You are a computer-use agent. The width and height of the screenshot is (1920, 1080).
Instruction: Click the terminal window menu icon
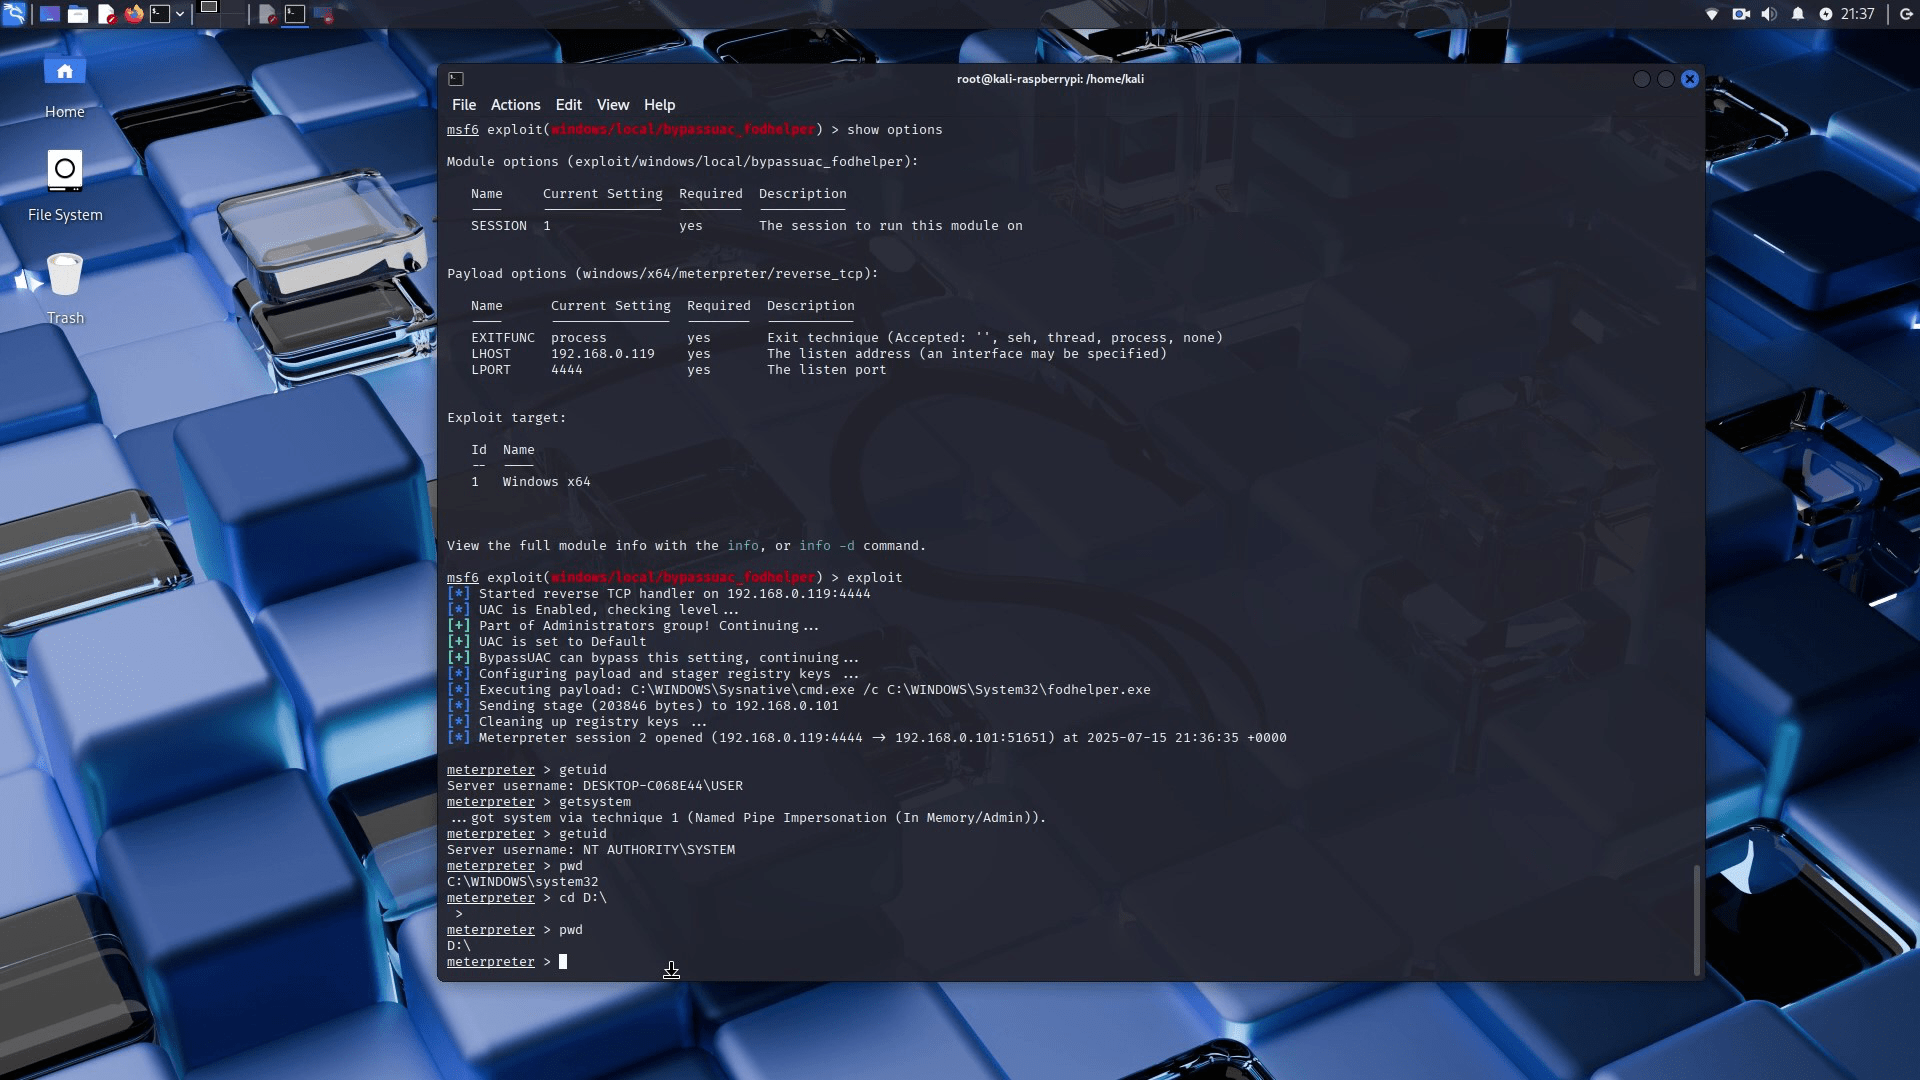coord(456,79)
